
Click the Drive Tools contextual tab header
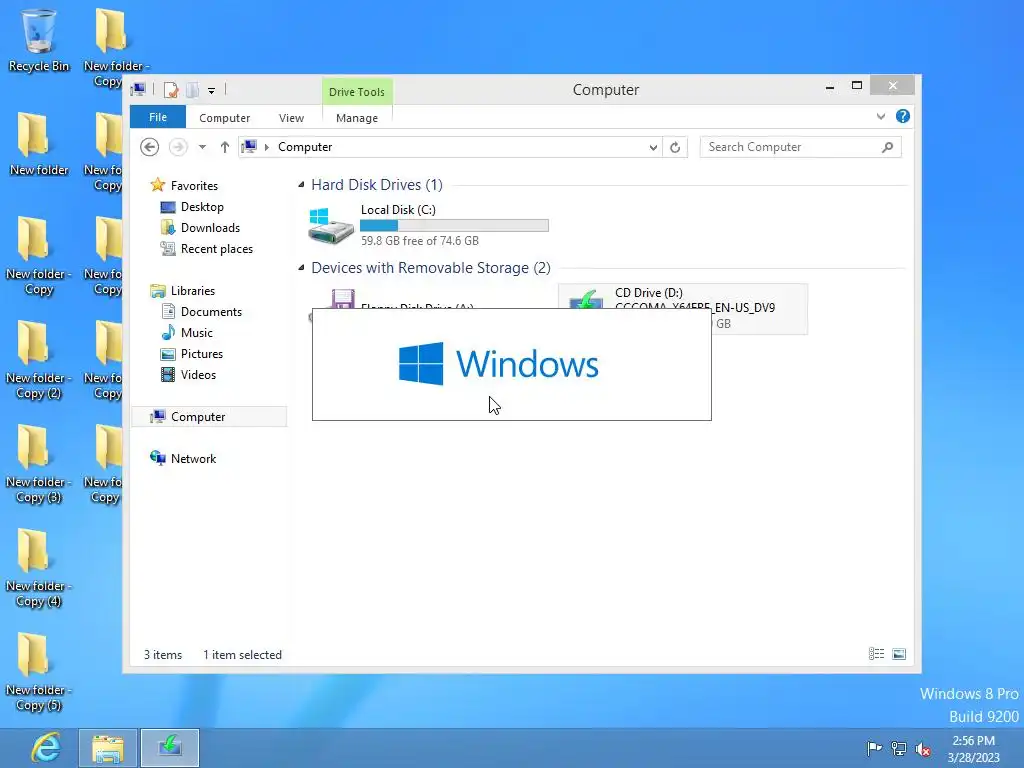coord(357,92)
